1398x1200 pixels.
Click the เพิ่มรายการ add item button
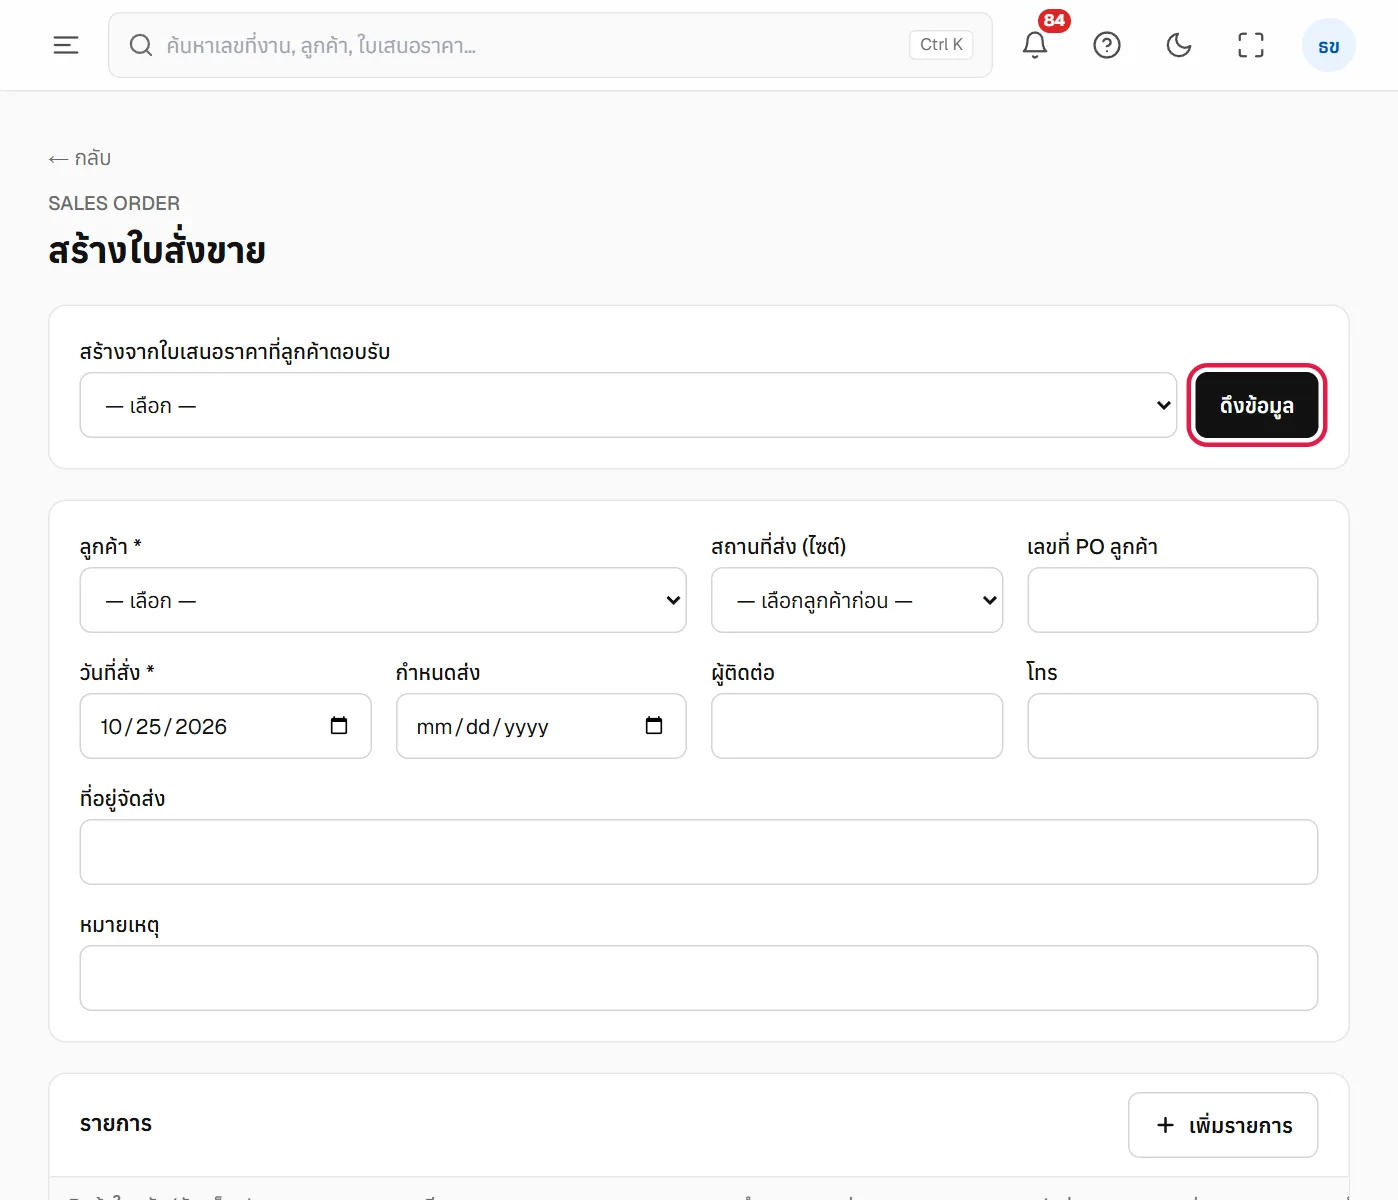[x=1223, y=1125]
